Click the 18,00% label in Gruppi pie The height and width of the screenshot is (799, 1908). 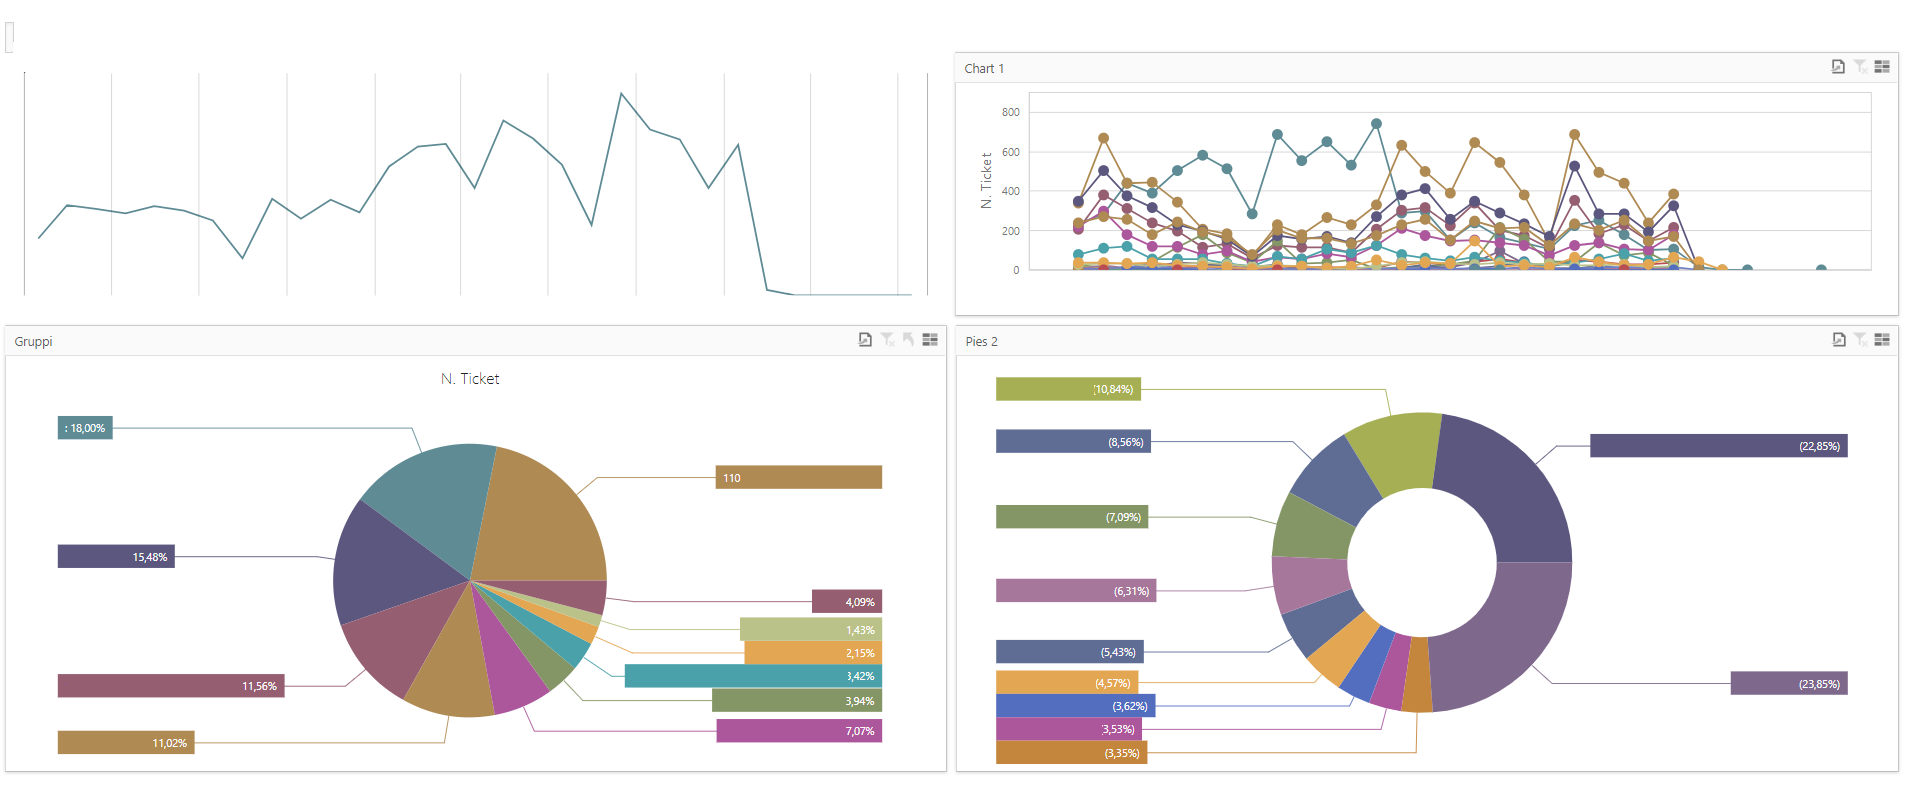click(x=85, y=428)
